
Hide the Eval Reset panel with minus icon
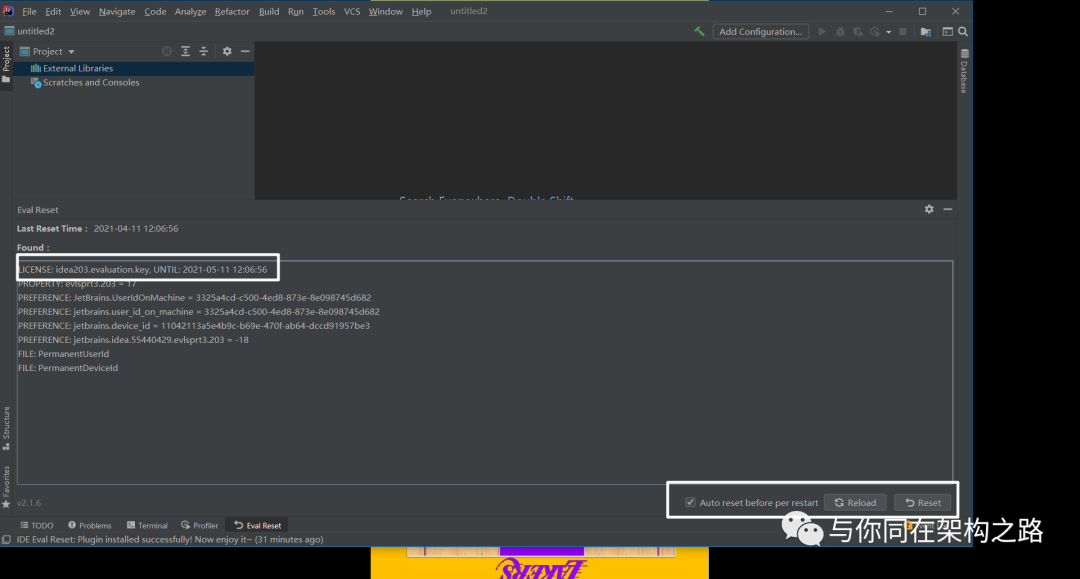click(948, 209)
